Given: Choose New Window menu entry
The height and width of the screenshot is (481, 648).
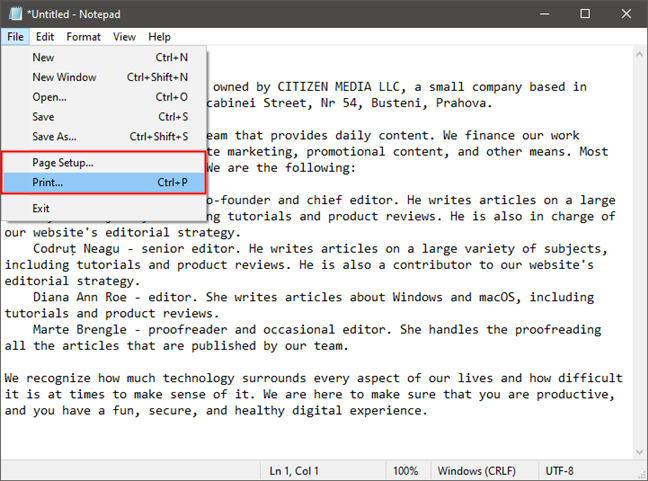Looking at the screenshot, I should point(104,77).
